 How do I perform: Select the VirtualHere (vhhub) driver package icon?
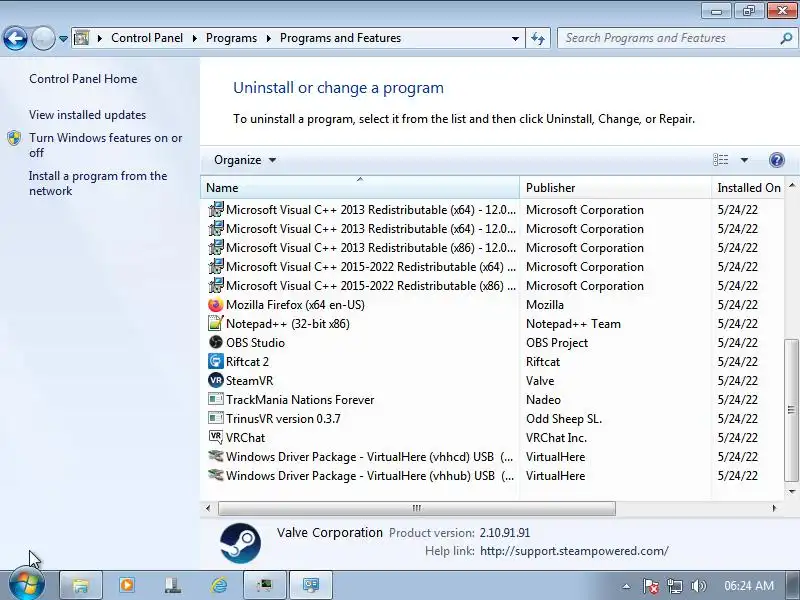[x=216, y=476]
